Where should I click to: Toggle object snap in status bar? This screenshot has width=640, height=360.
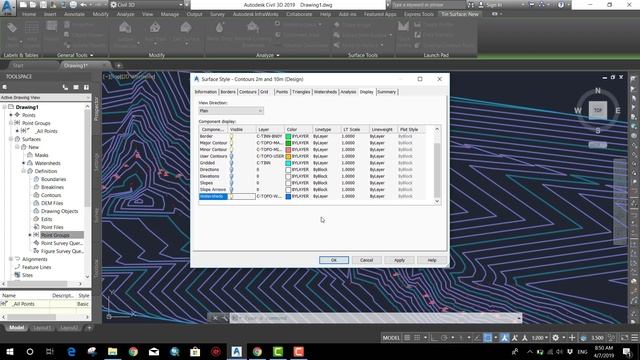(487, 338)
